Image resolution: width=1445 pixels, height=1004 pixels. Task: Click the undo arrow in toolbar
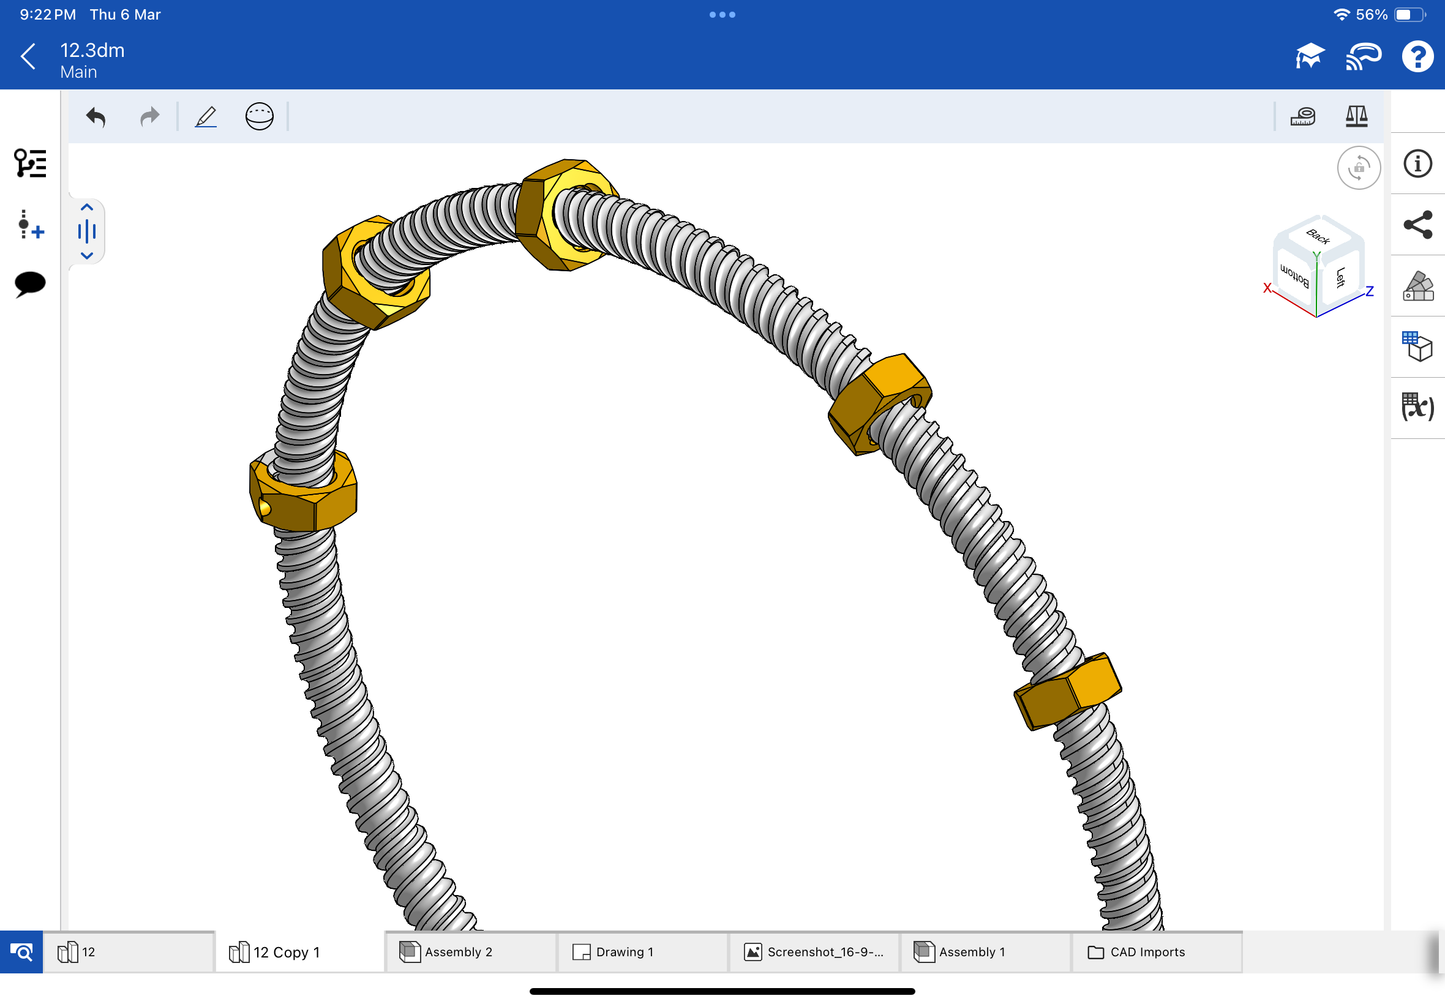pos(96,117)
